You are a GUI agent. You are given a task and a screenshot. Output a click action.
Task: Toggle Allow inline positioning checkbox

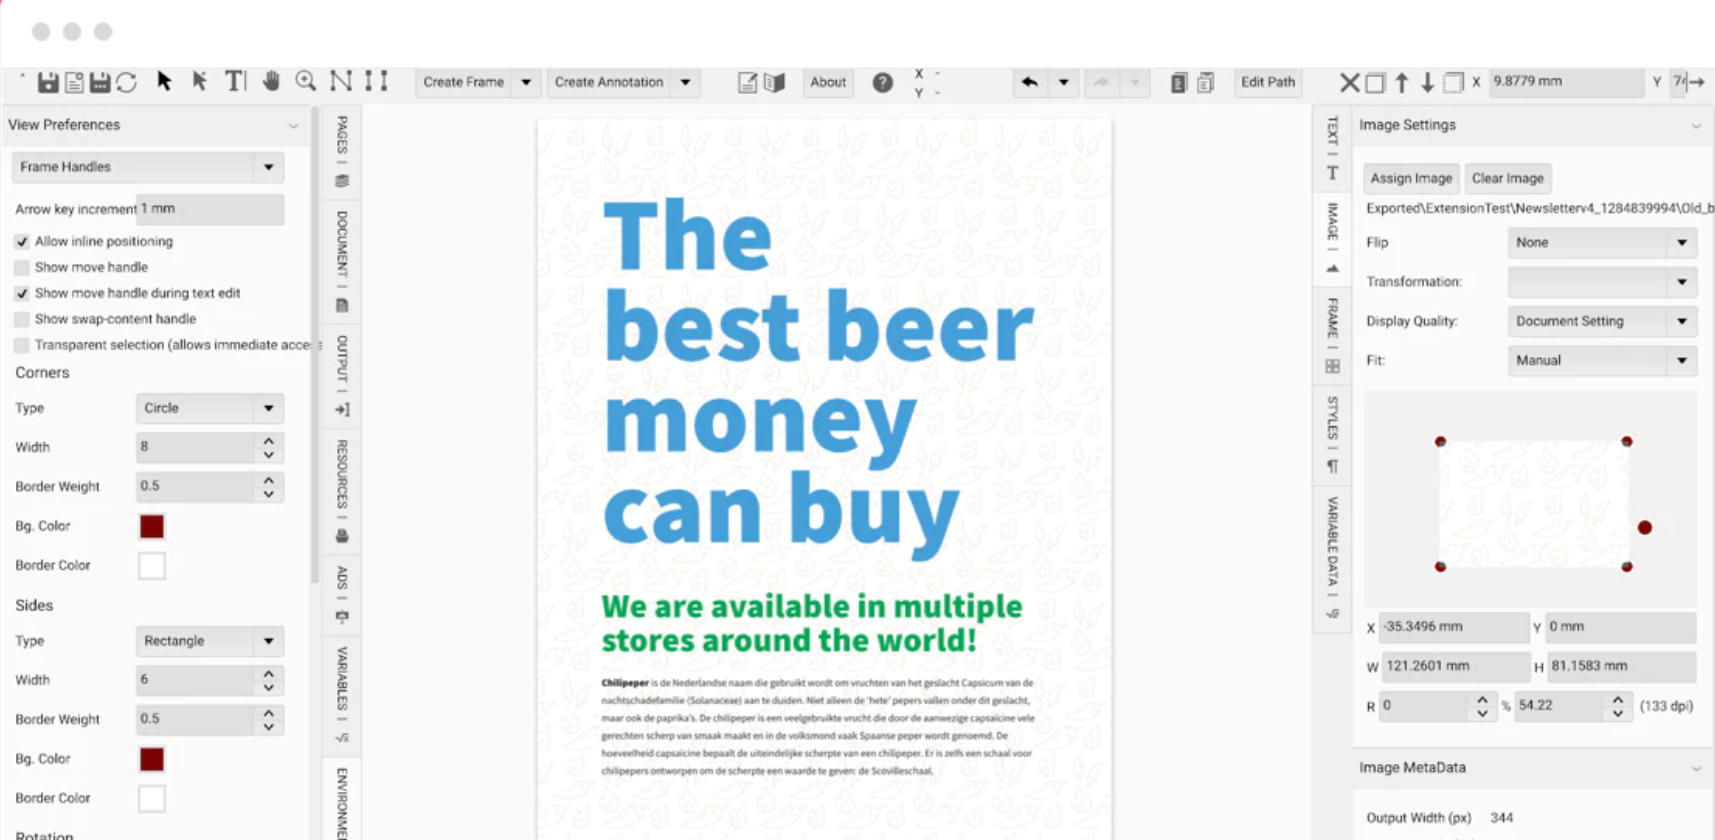[22, 241]
